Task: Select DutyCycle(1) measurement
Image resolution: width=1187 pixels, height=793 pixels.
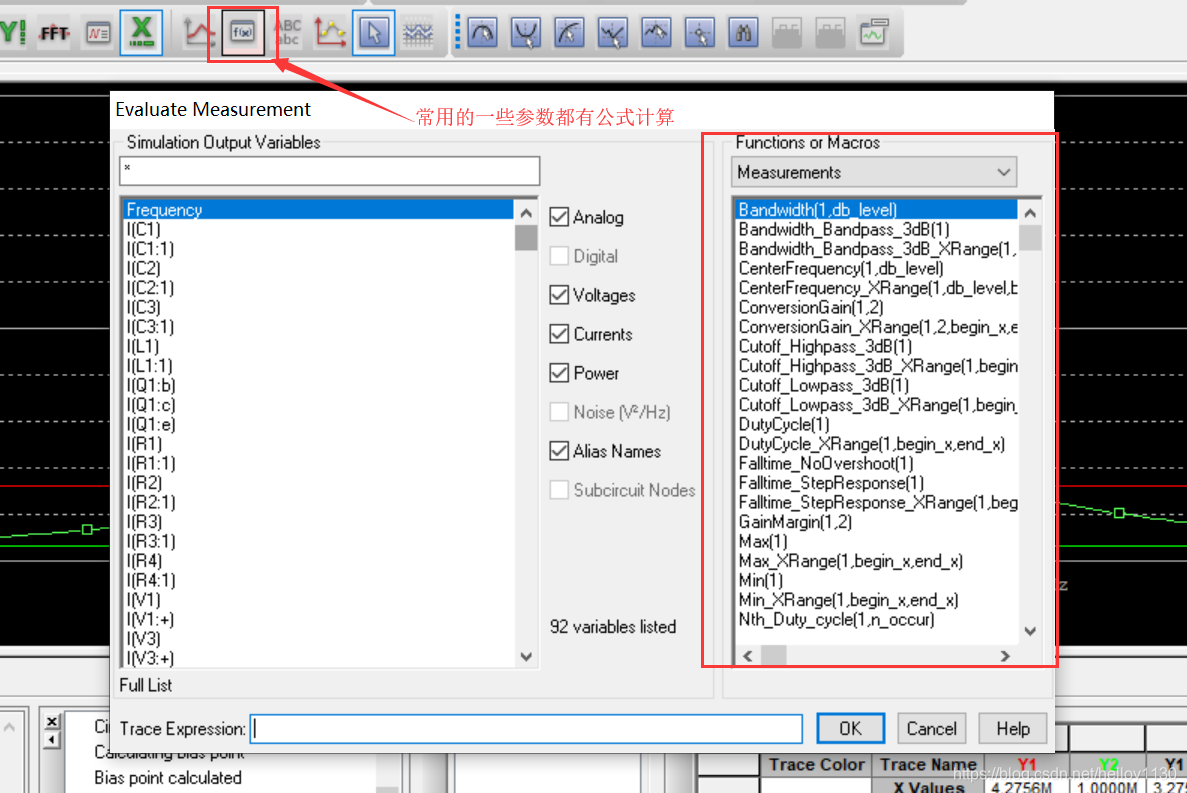Action: [876, 424]
